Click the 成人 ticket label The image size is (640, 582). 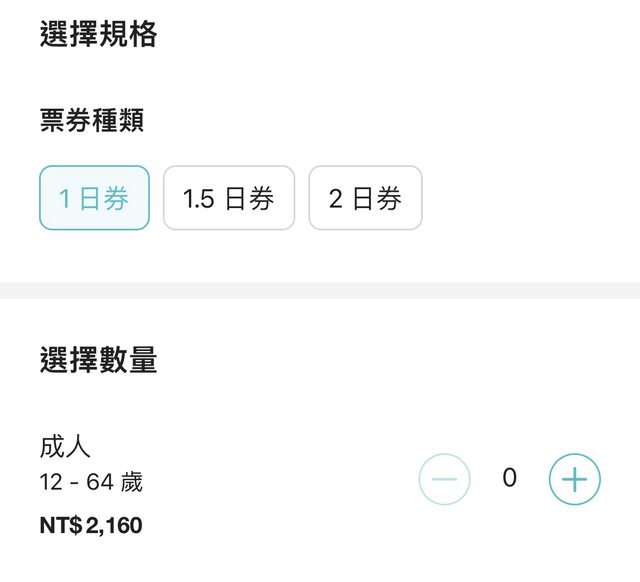(66, 446)
